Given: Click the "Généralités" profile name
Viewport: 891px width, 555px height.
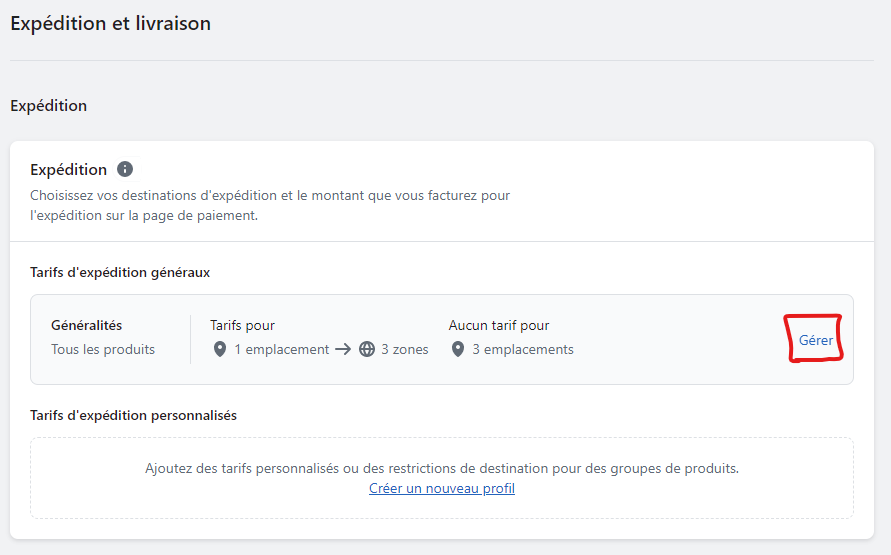Looking at the screenshot, I should pyautogui.click(x=86, y=326).
